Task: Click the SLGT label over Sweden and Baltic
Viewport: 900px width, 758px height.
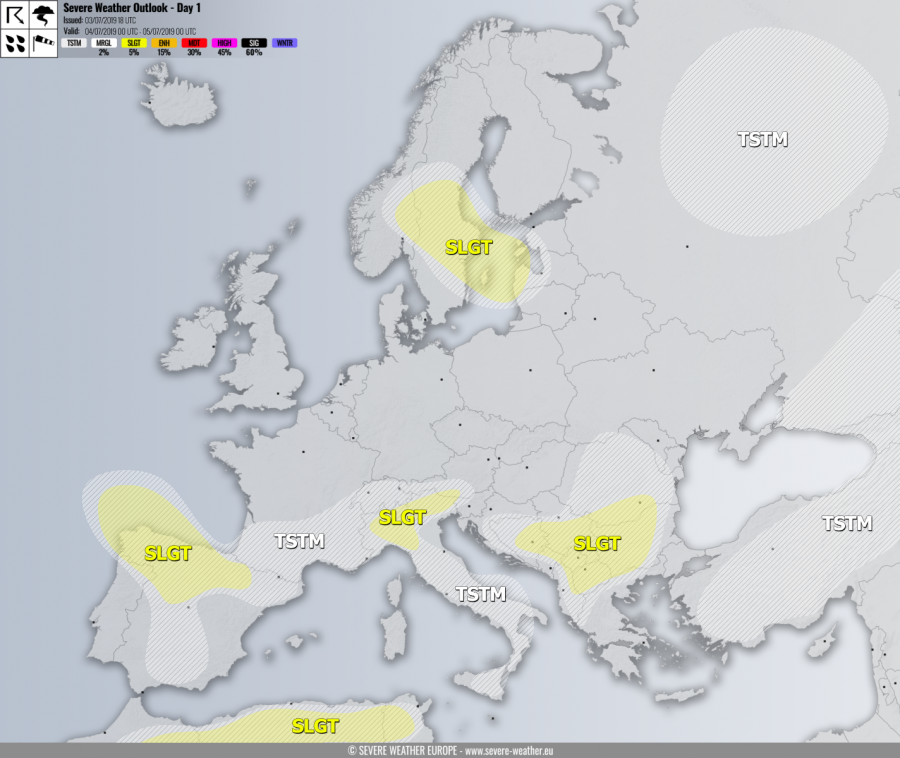Action: point(469,247)
